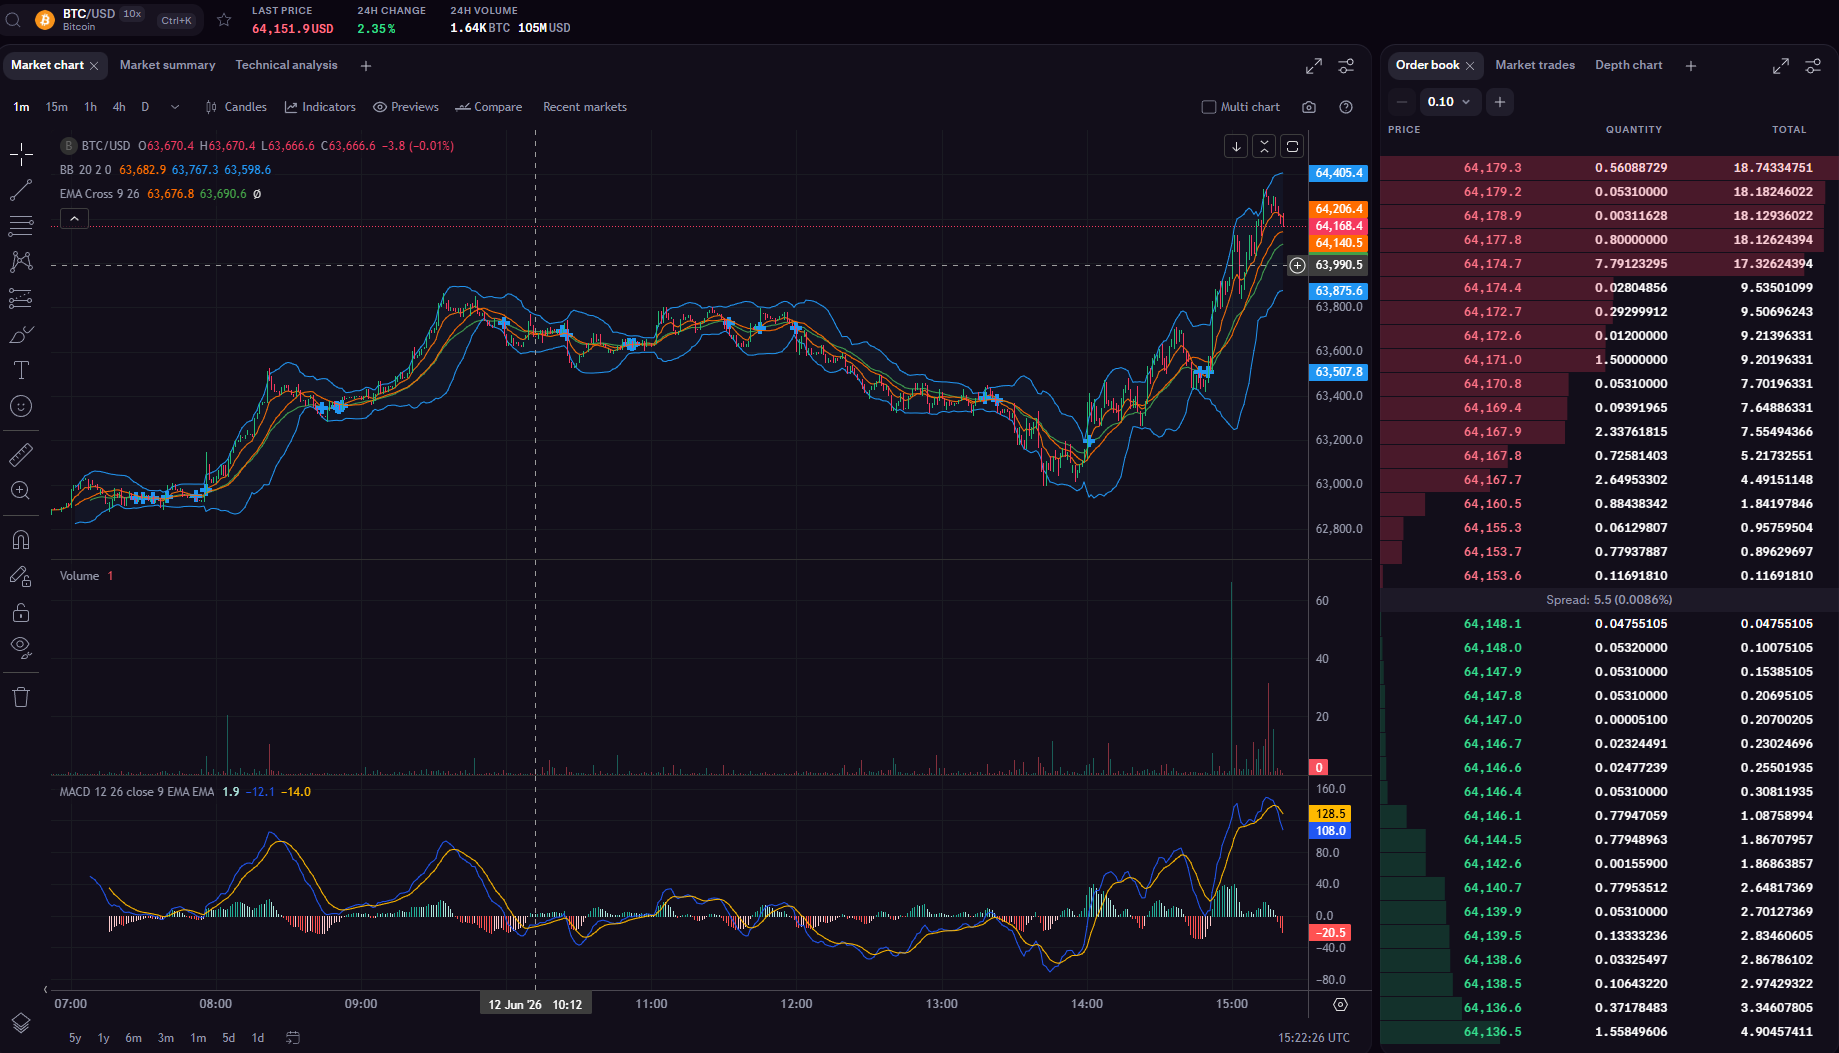Image resolution: width=1839 pixels, height=1053 pixels.
Task: Expand the Order book panel to fullscreen
Action: (1781, 66)
